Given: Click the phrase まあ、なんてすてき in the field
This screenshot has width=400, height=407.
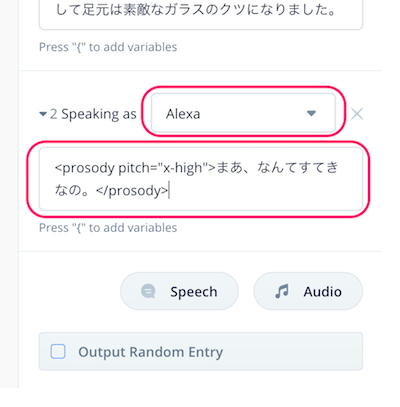Looking at the screenshot, I should point(278,167).
